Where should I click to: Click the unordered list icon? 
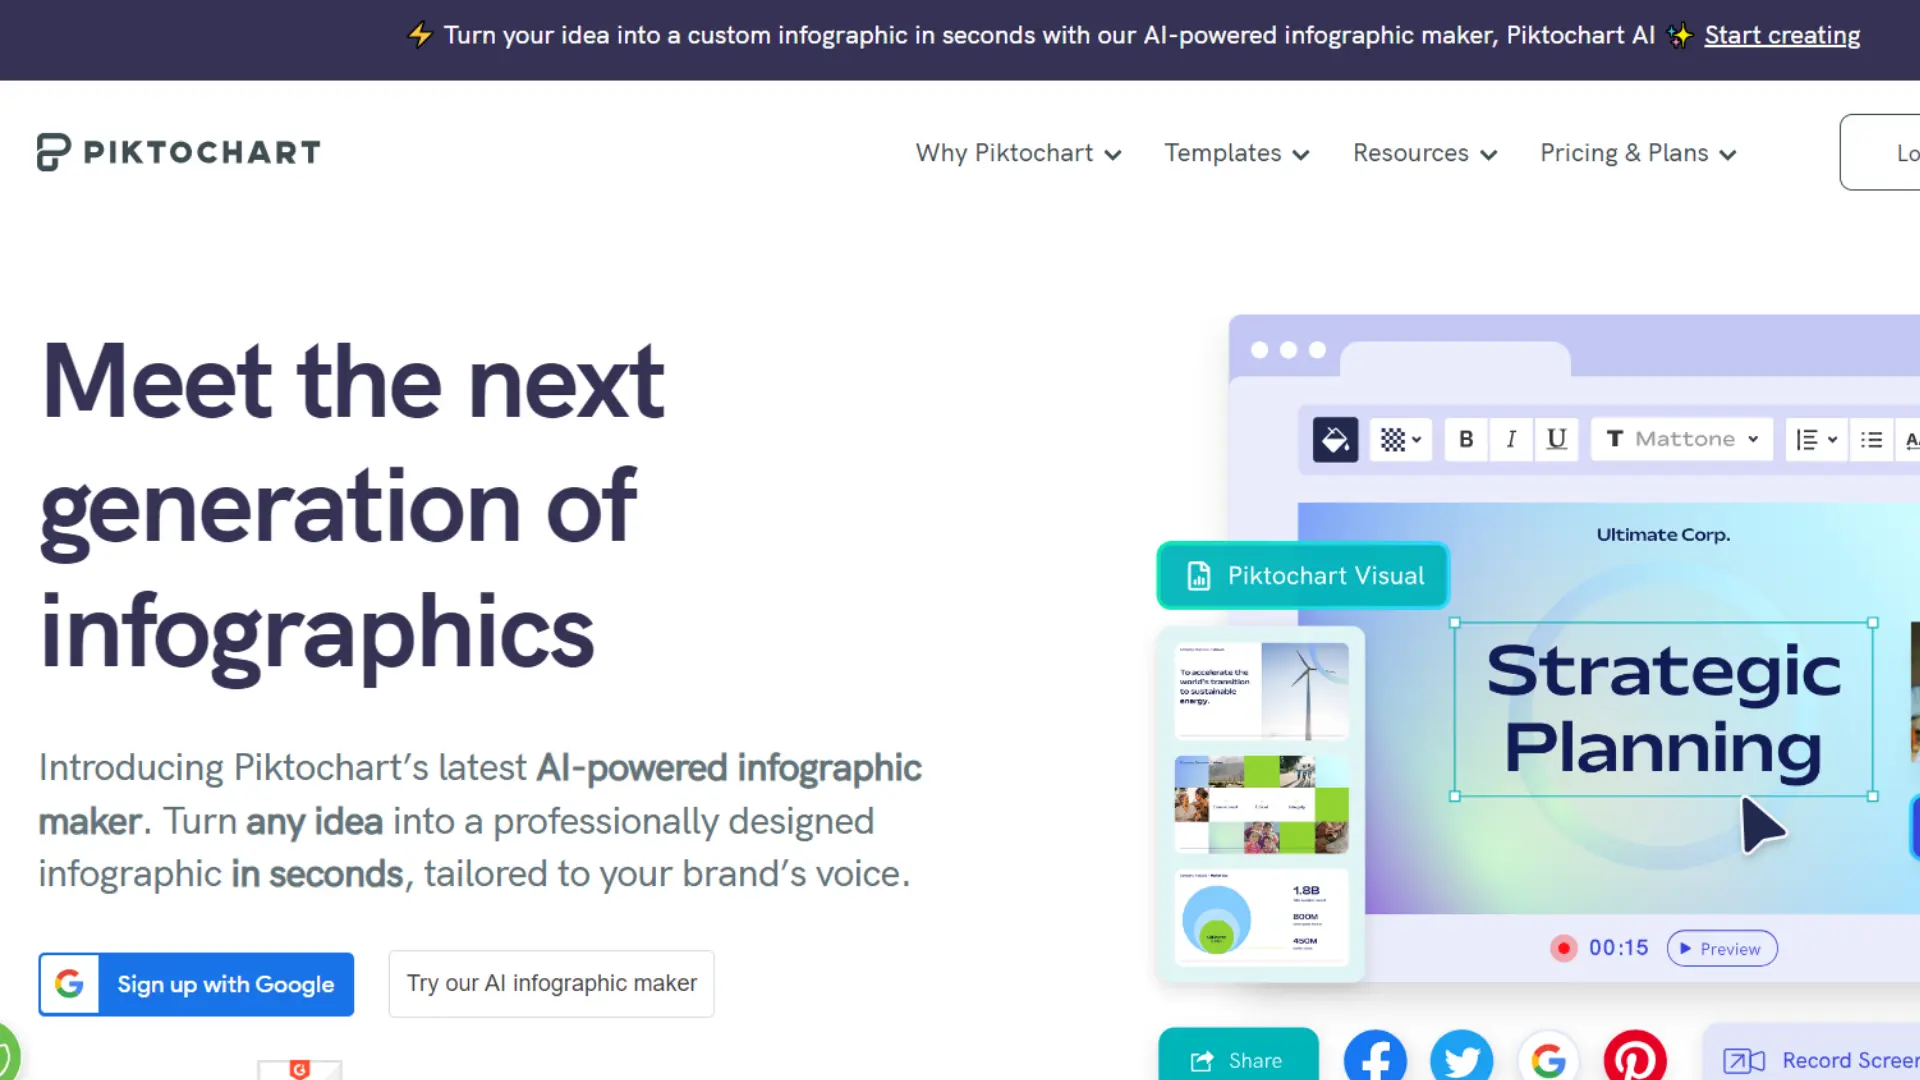[1871, 438]
